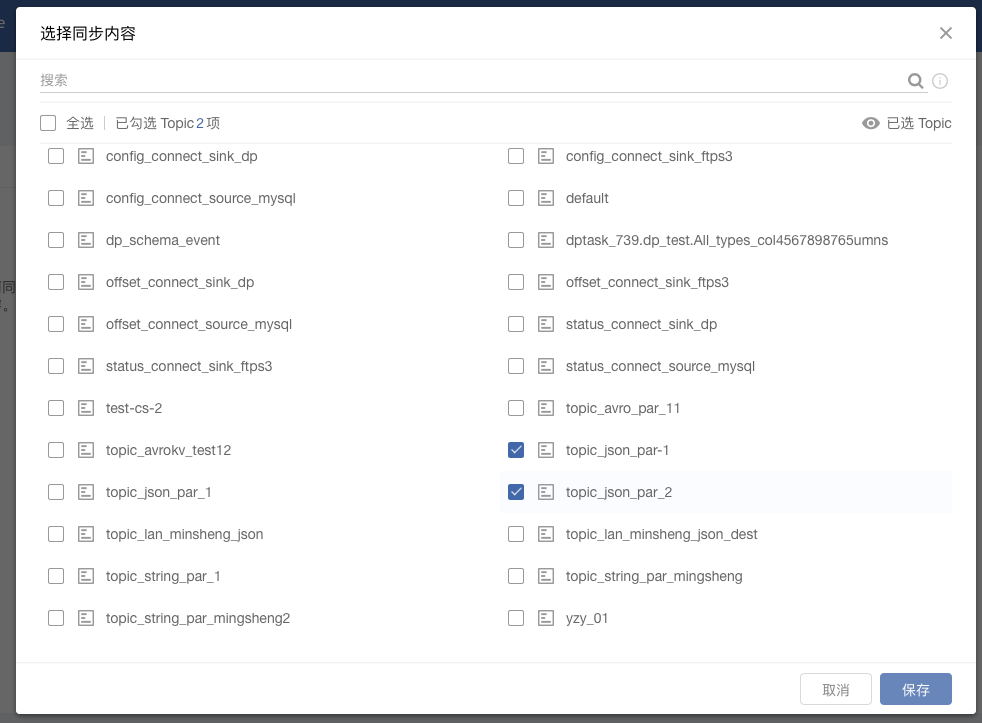Uncheck the topic_json_par-1 checkbox
Viewport: 982px width, 723px height.
click(x=516, y=450)
